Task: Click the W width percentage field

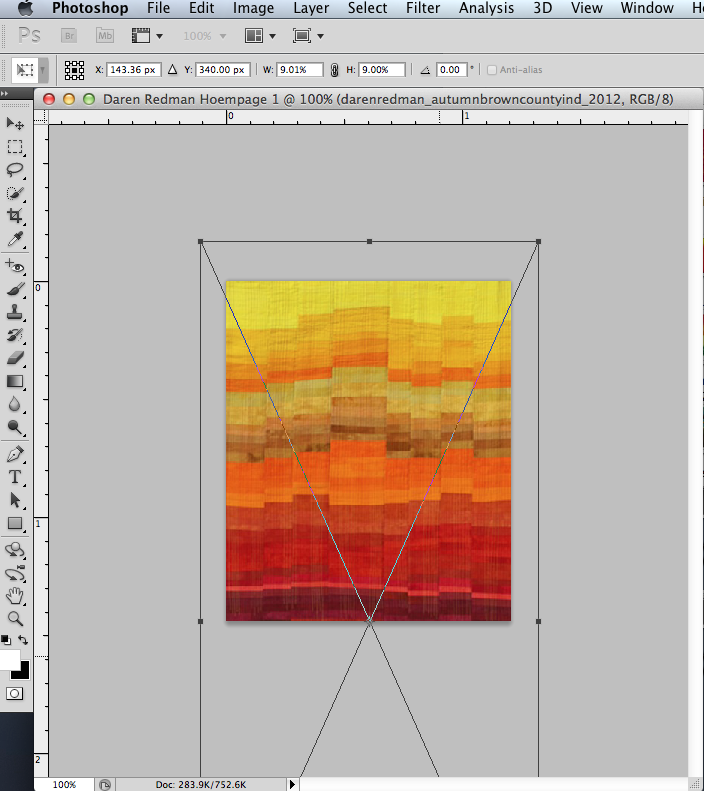Action: [301, 70]
